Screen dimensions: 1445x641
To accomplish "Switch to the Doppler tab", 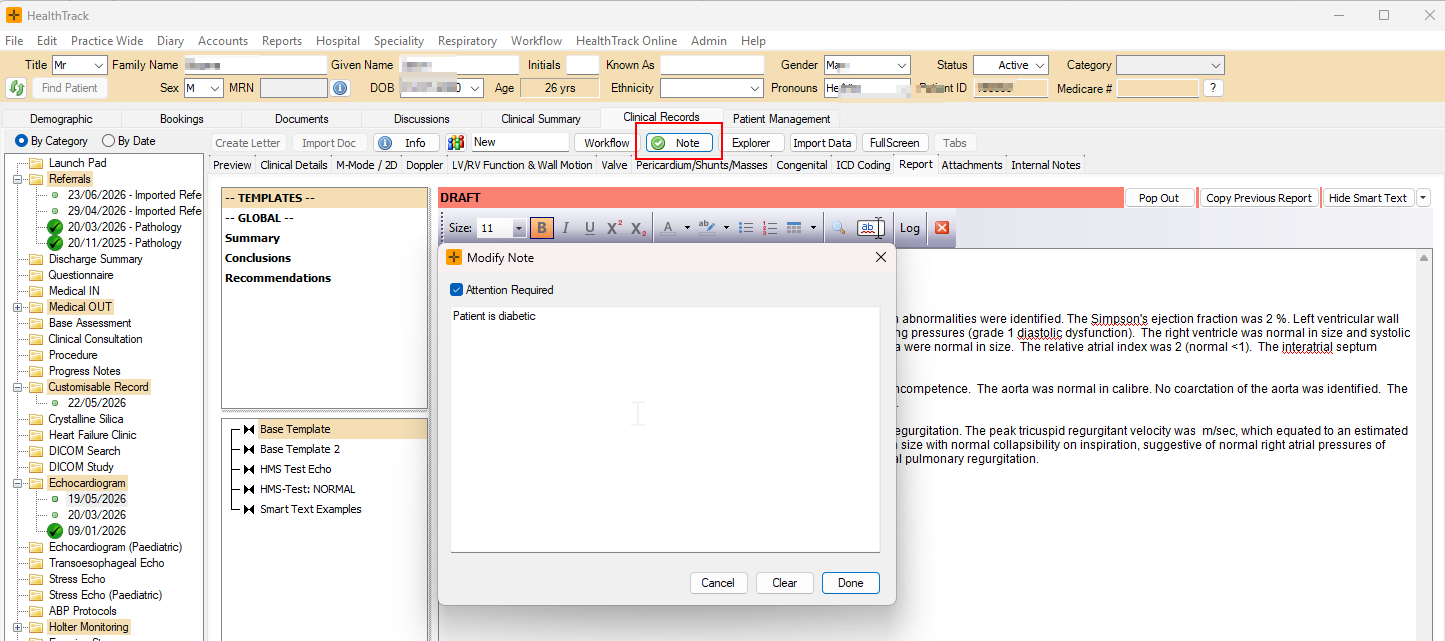I will tap(425, 165).
